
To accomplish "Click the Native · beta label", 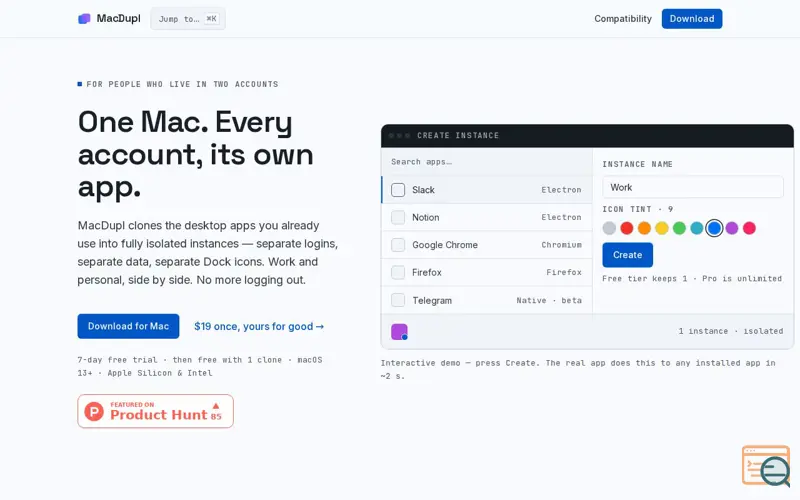I will pos(549,301).
